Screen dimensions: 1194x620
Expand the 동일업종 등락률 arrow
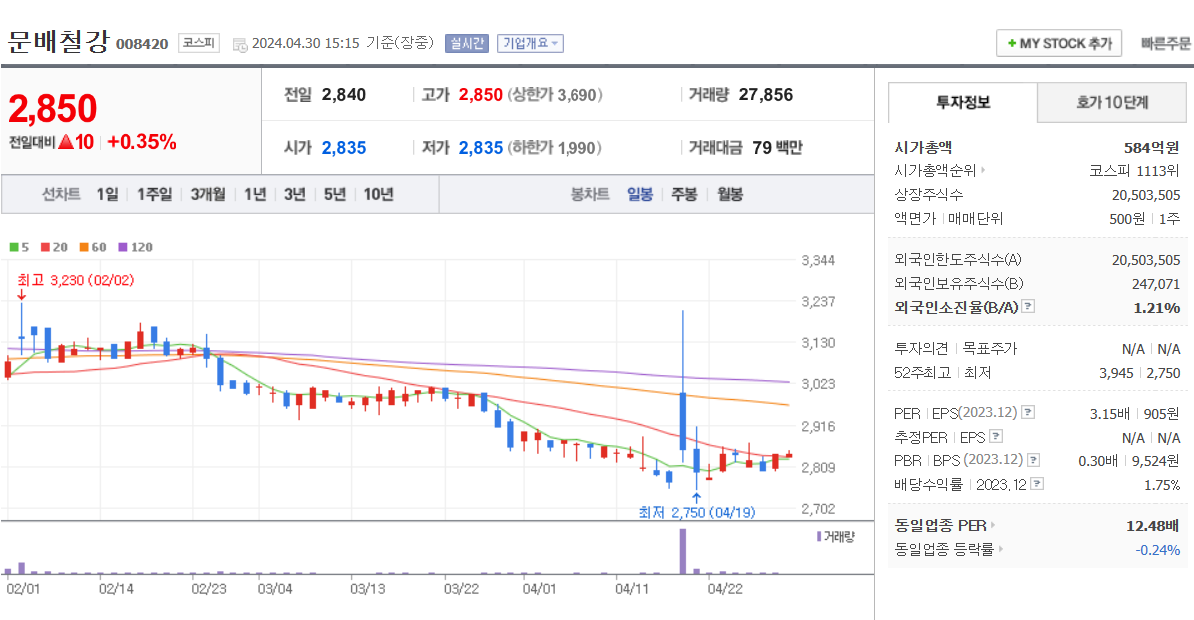(x=1001, y=549)
